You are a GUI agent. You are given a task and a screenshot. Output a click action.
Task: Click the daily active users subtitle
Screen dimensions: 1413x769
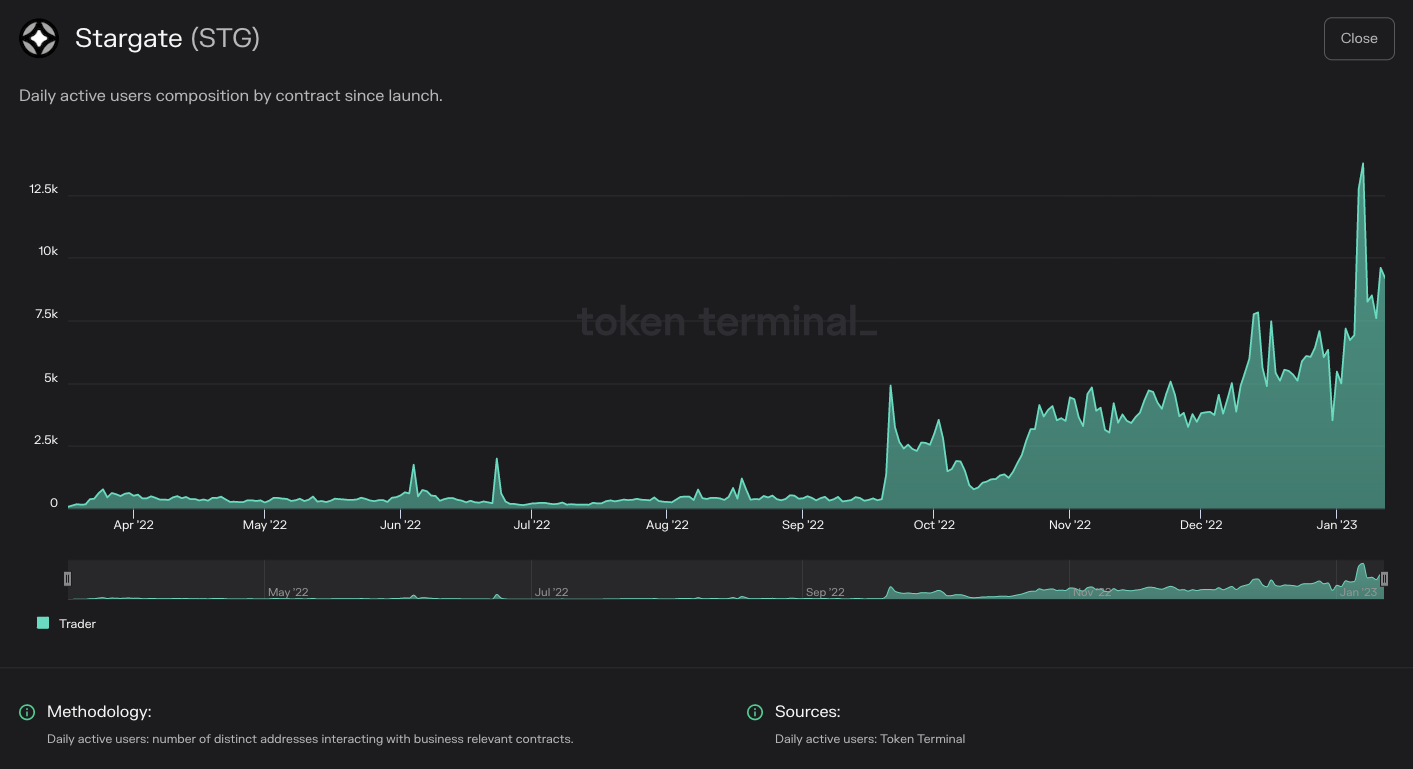(x=230, y=95)
